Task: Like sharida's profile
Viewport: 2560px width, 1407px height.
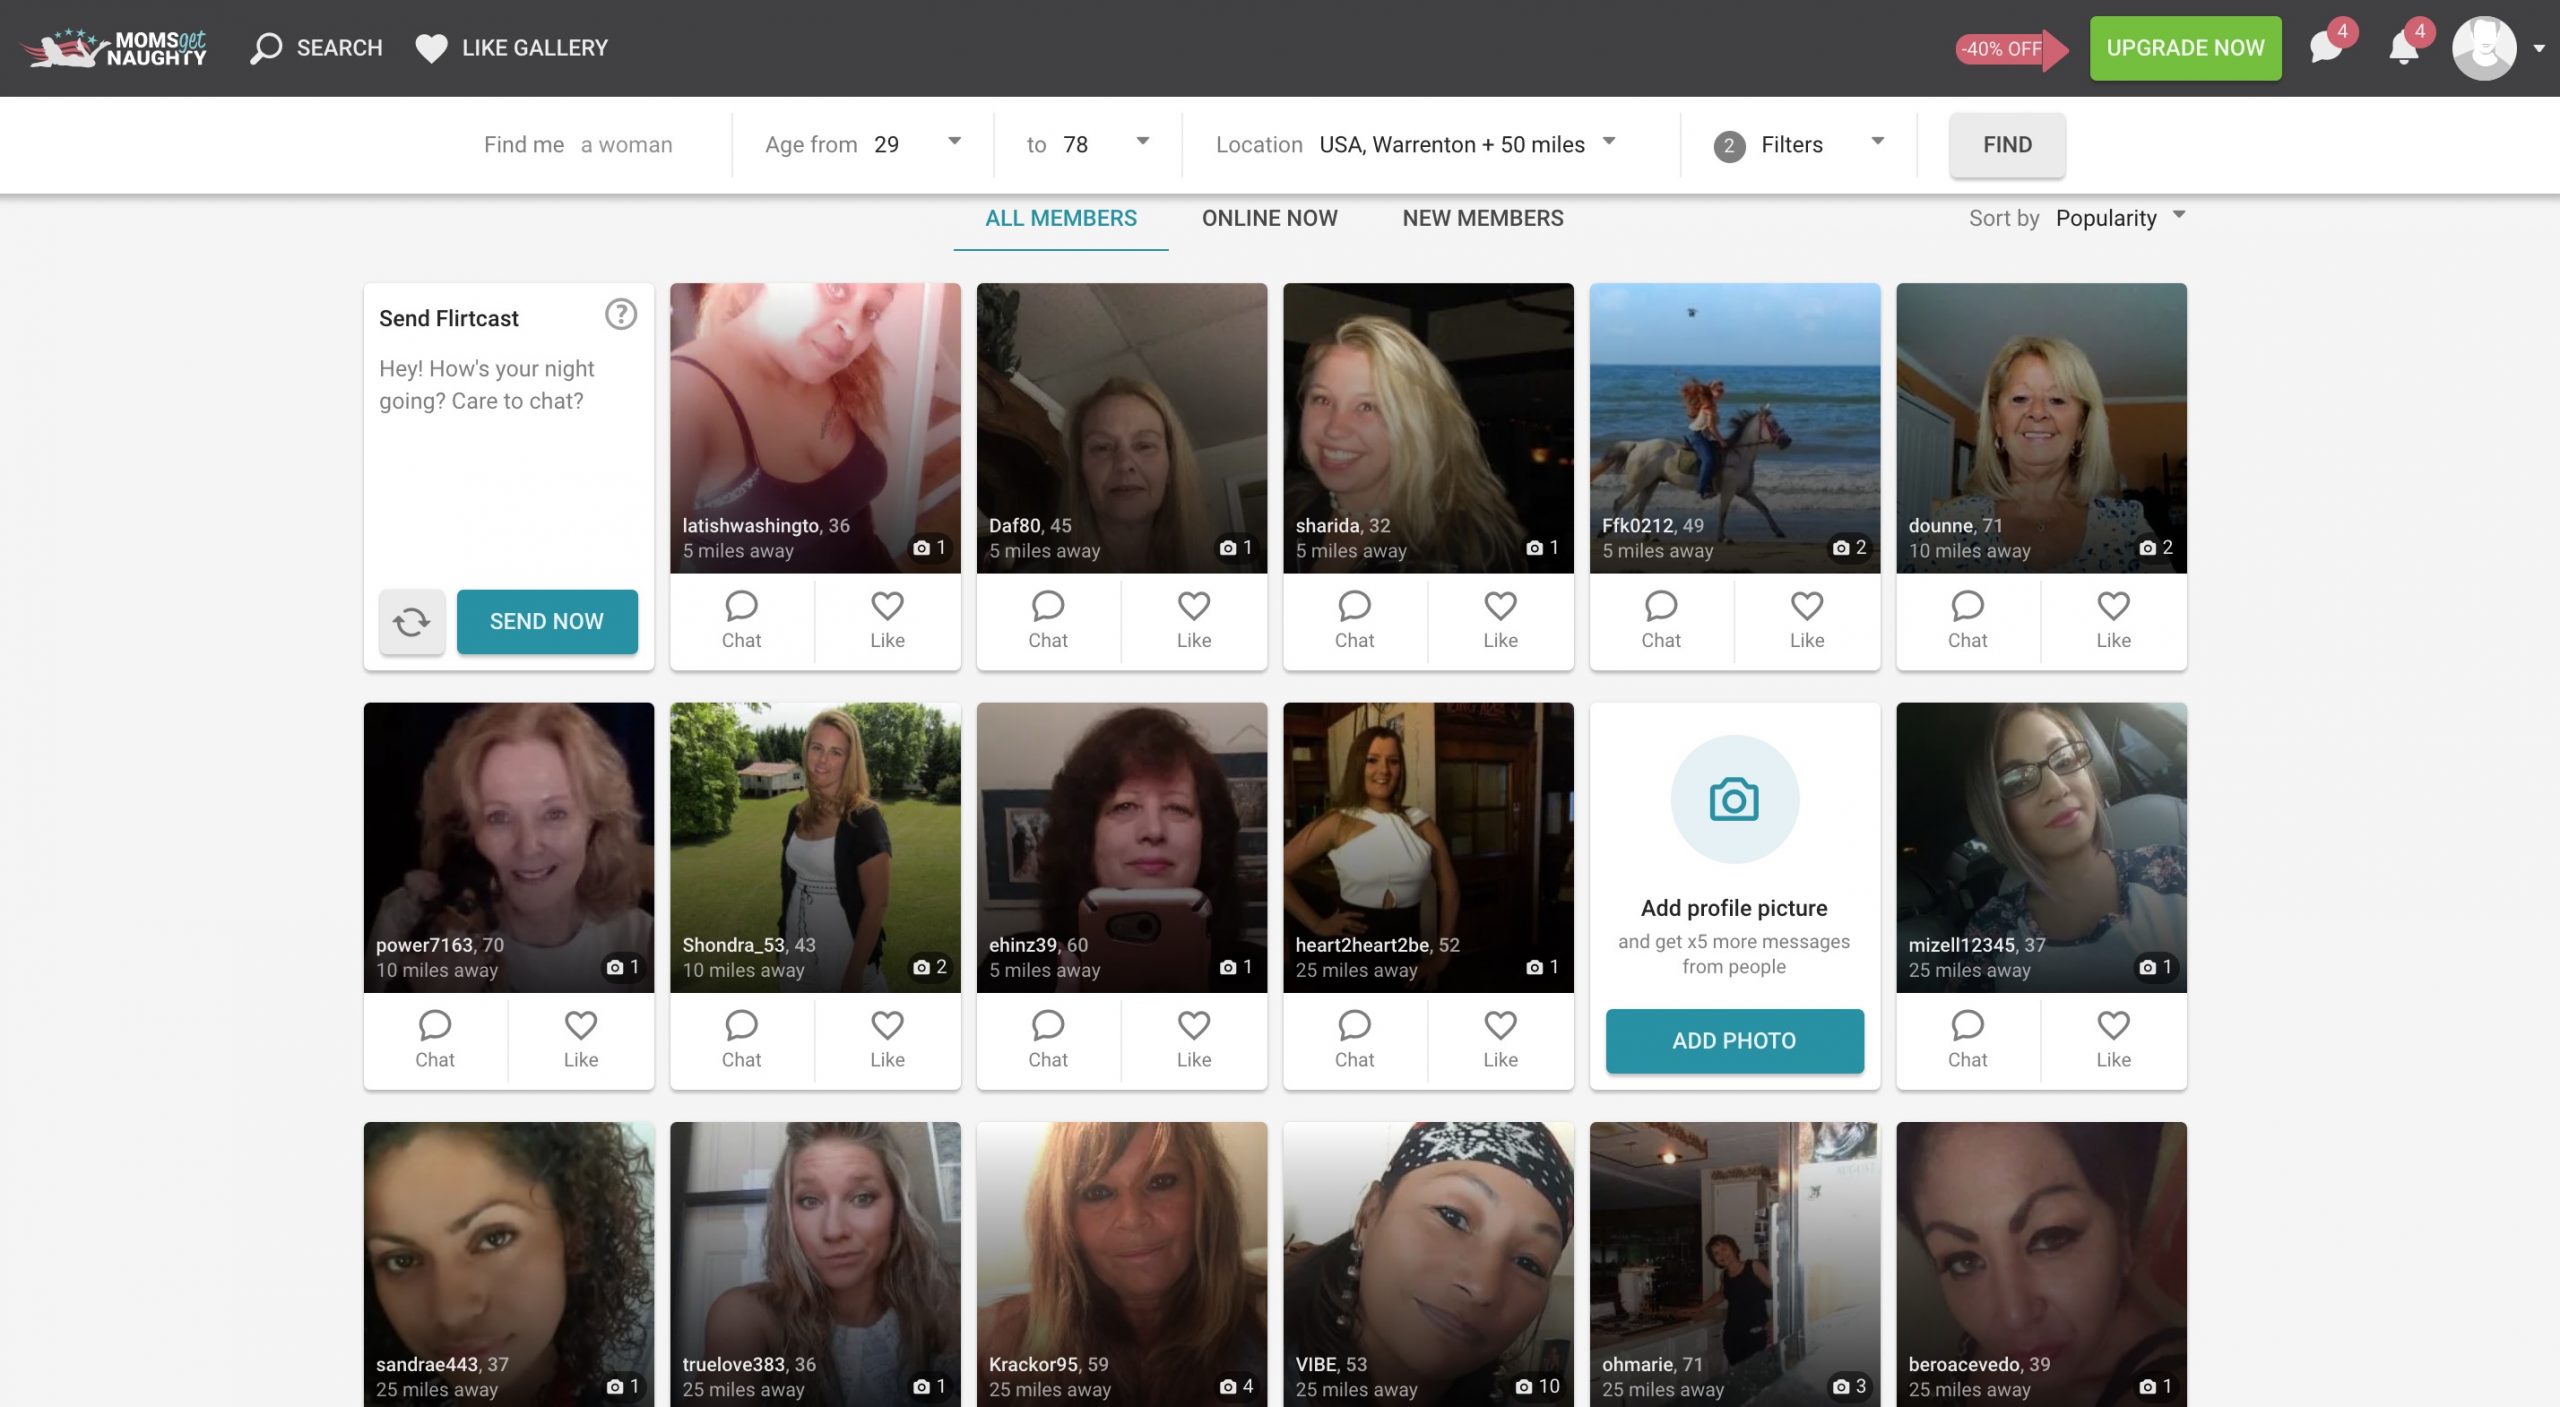Action: pyautogui.click(x=1500, y=620)
